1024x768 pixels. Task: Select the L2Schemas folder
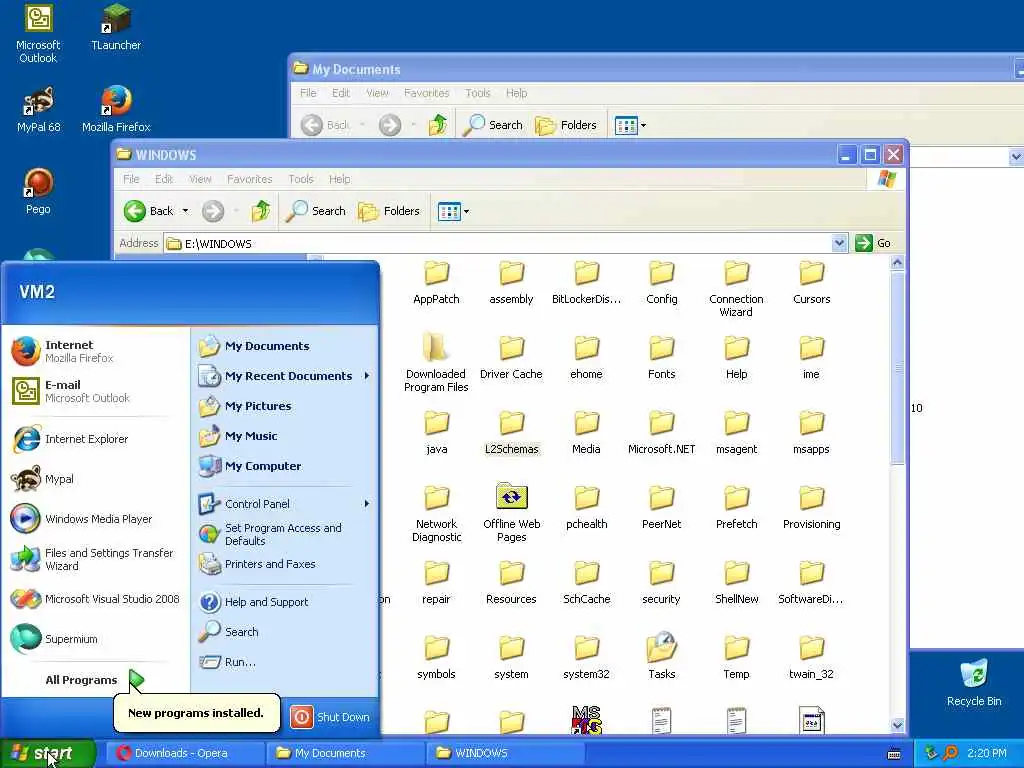tap(511, 432)
